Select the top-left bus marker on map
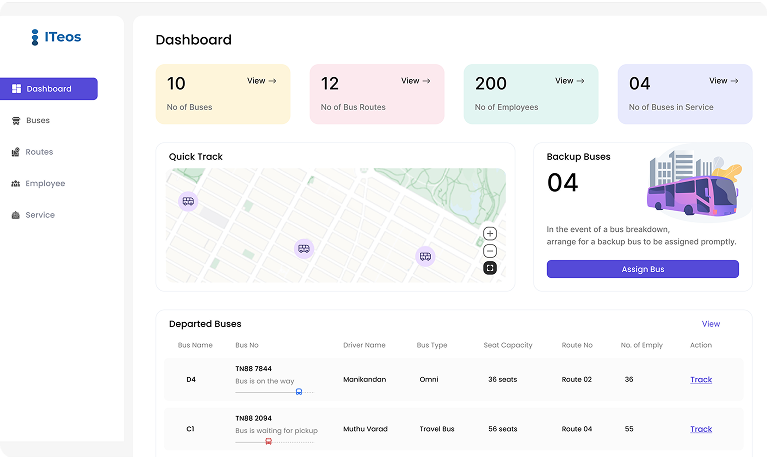Image resolution: width=768 pixels, height=458 pixels. click(x=188, y=201)
